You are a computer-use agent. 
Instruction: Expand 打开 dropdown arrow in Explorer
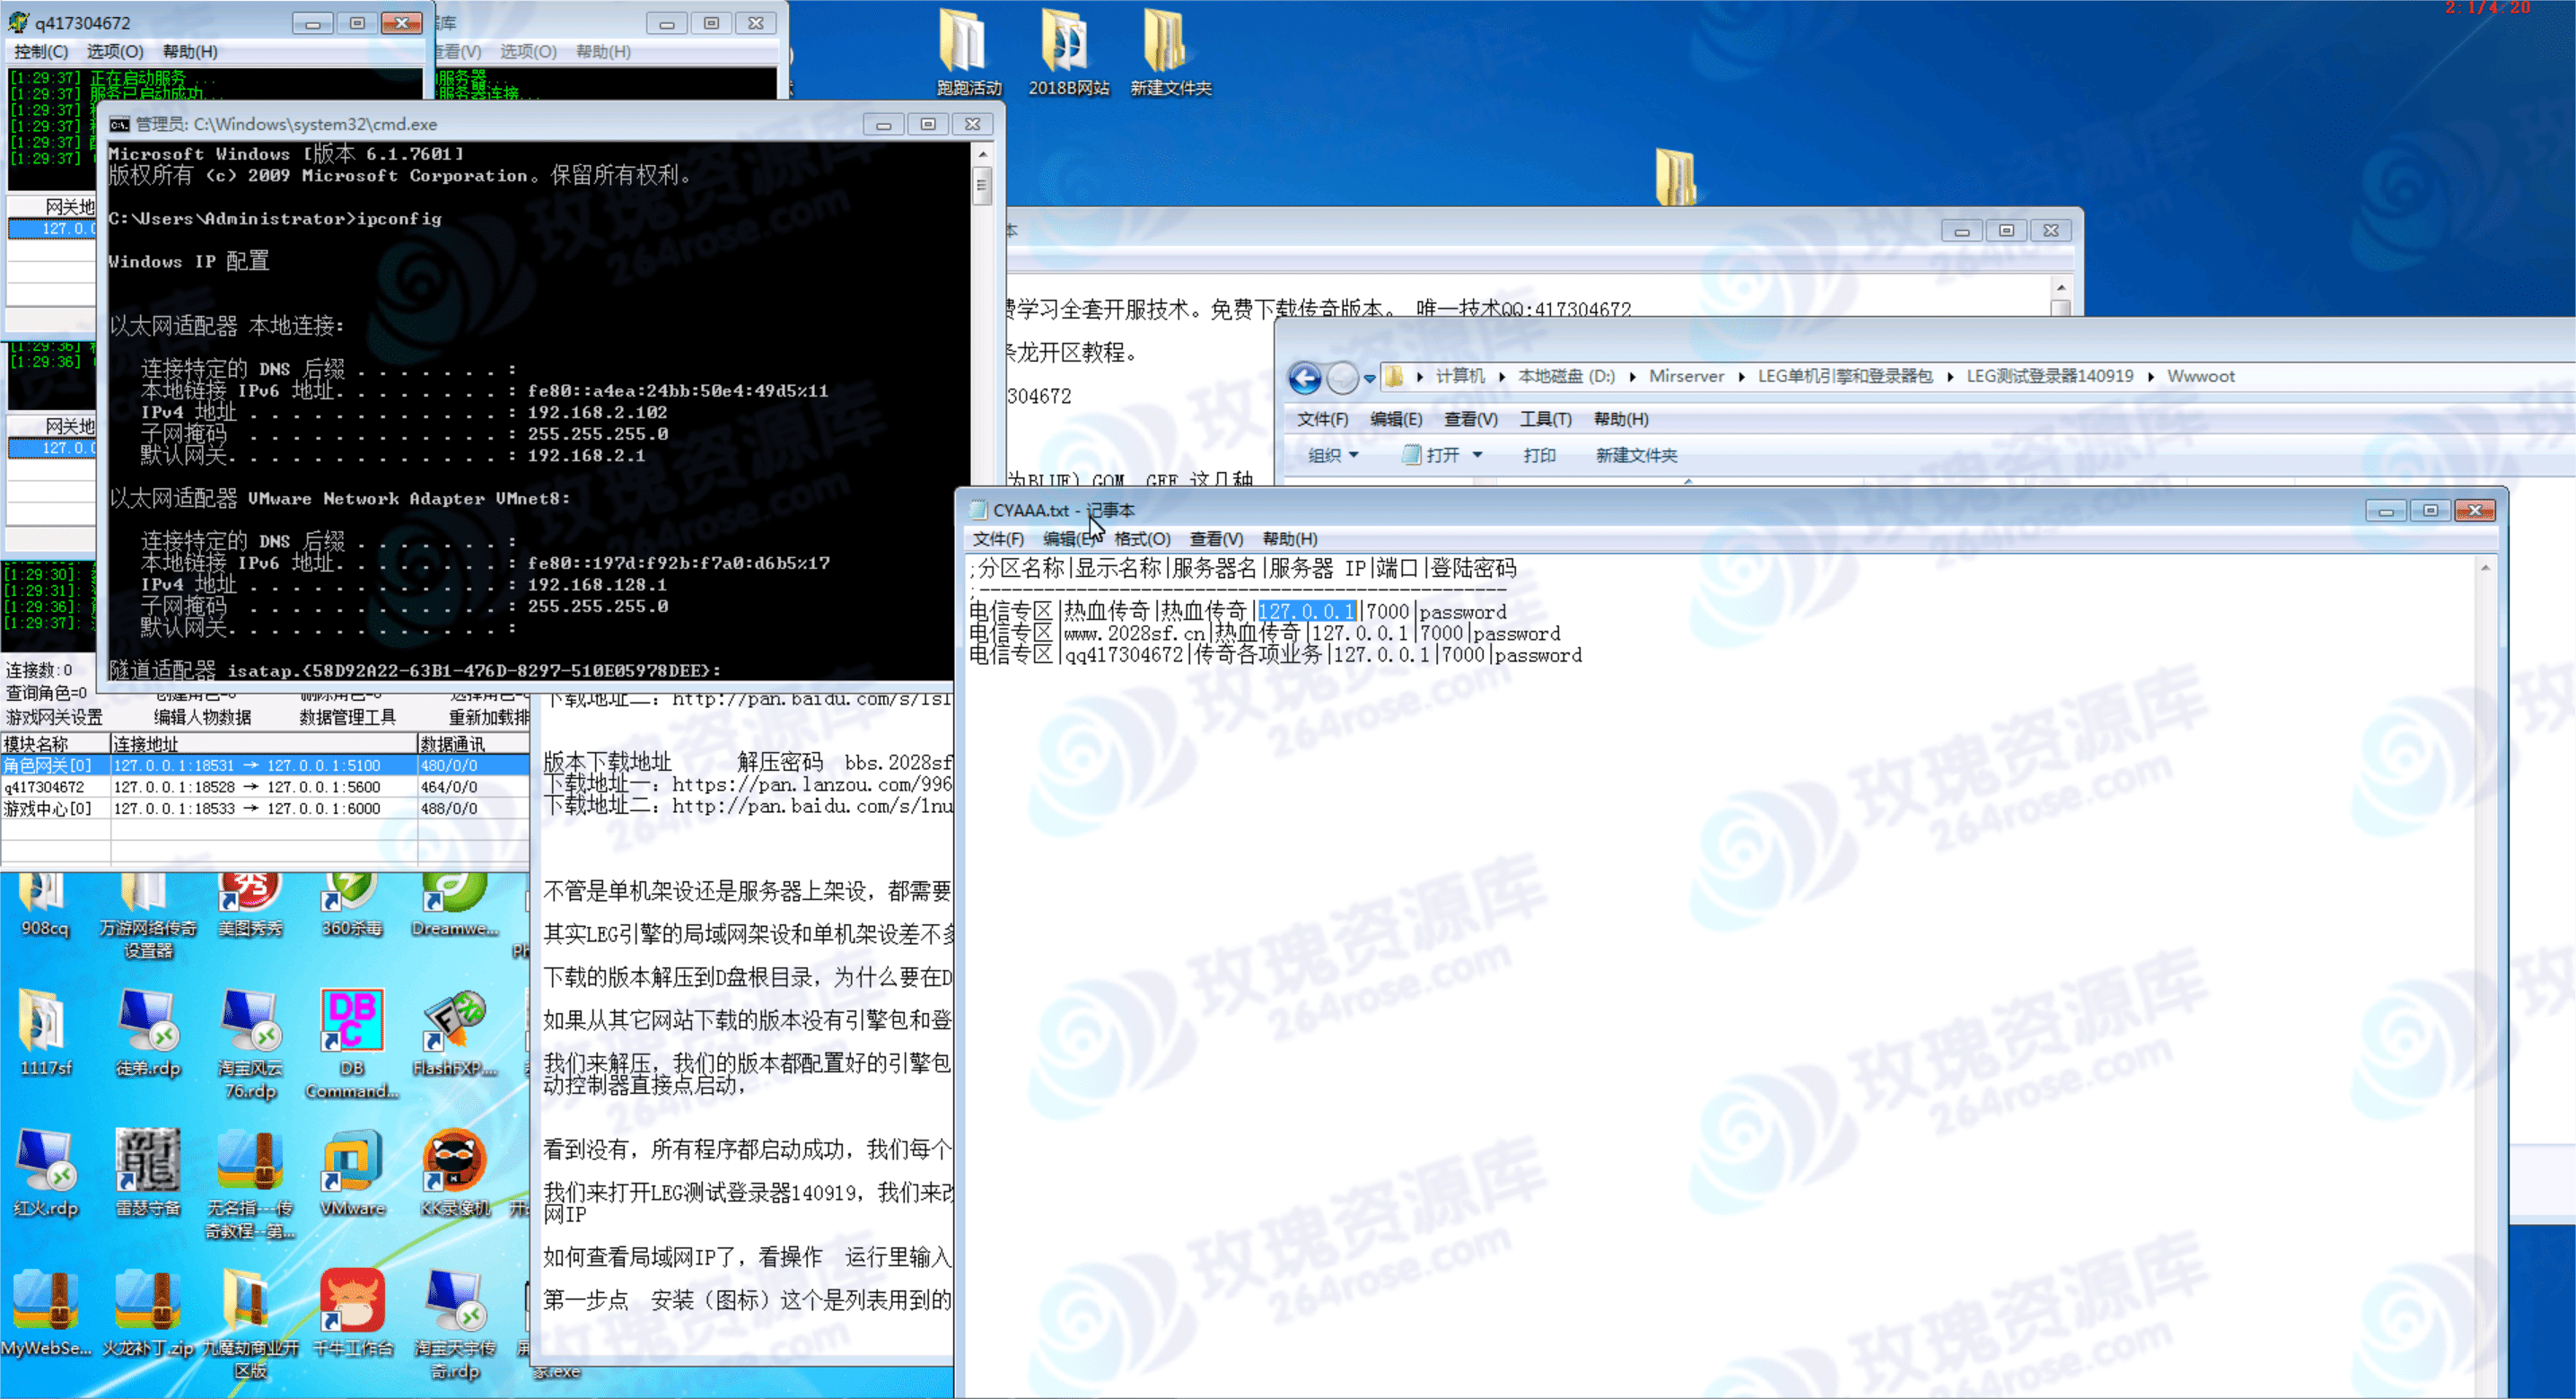1477,455
